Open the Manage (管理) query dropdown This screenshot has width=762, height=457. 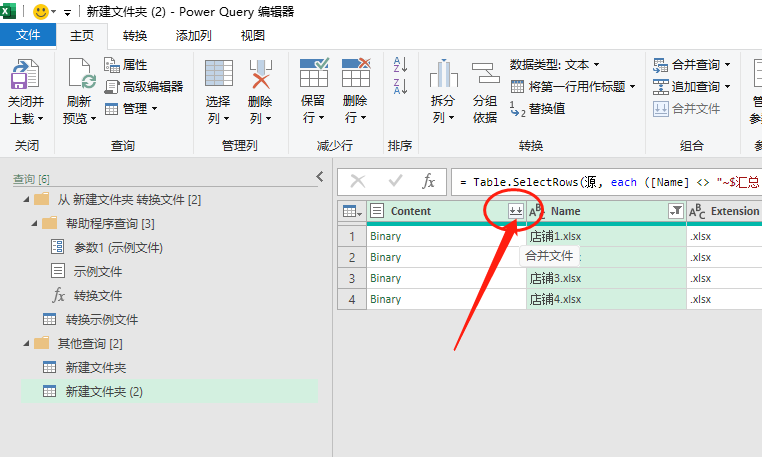coord(131,108)
